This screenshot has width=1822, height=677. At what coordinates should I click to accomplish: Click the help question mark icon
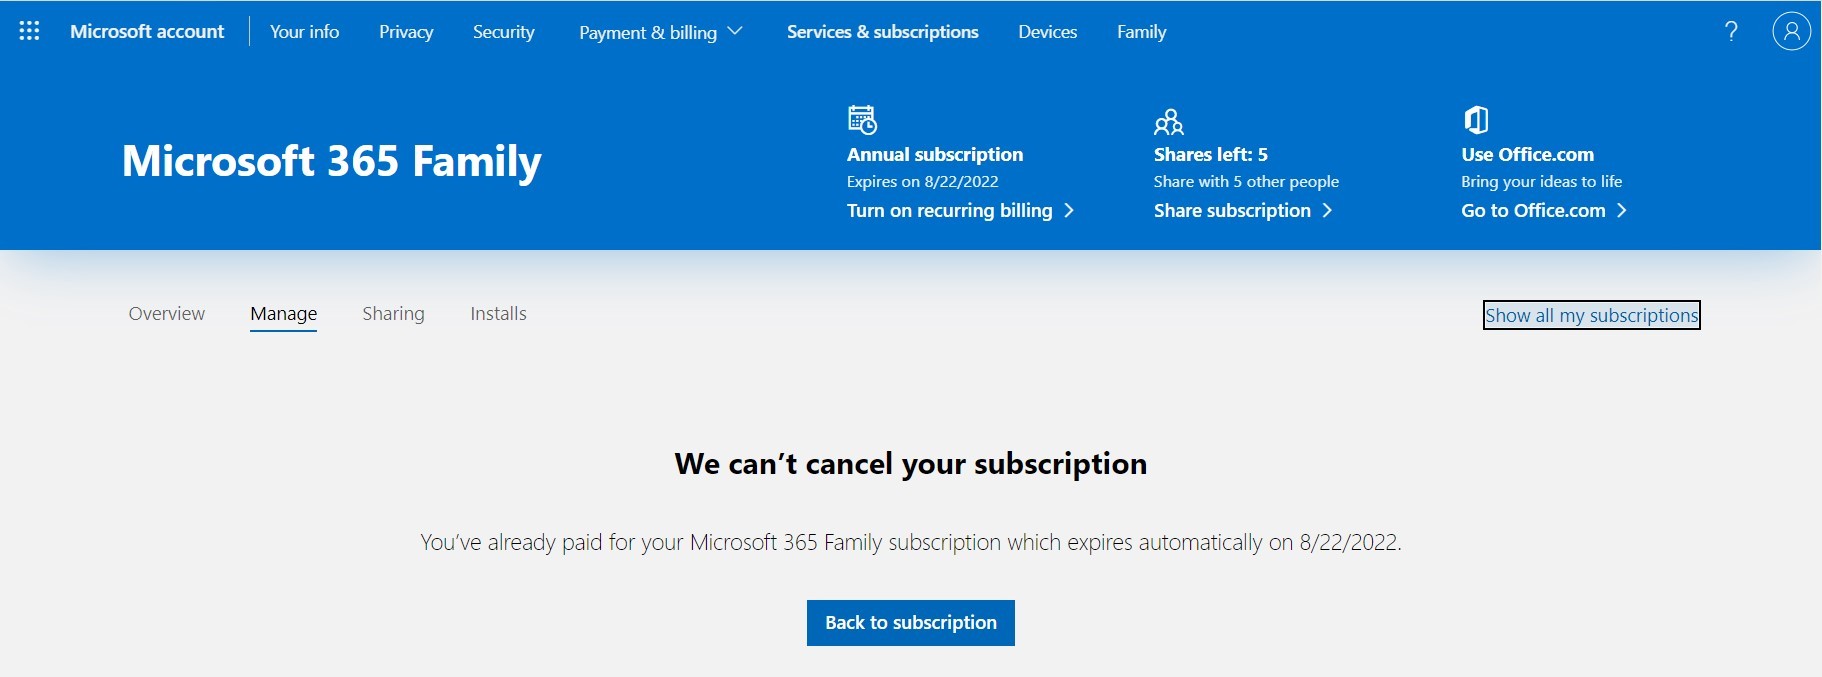point(1731,31)
